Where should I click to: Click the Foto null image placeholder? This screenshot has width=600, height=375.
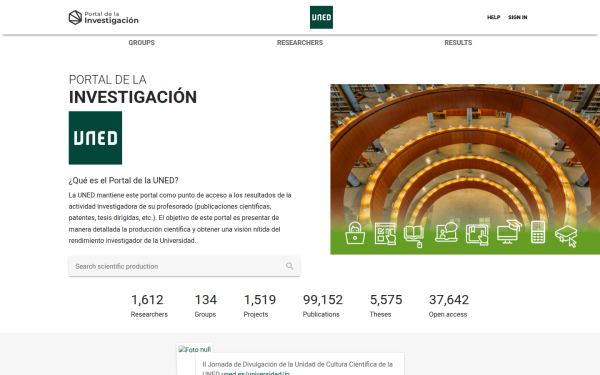pyautogui.click(x=195, y=349)
